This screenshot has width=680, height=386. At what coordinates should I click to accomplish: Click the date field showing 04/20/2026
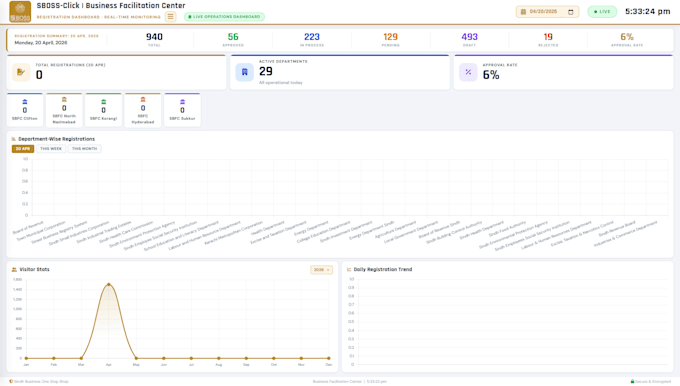pos(547,12)
